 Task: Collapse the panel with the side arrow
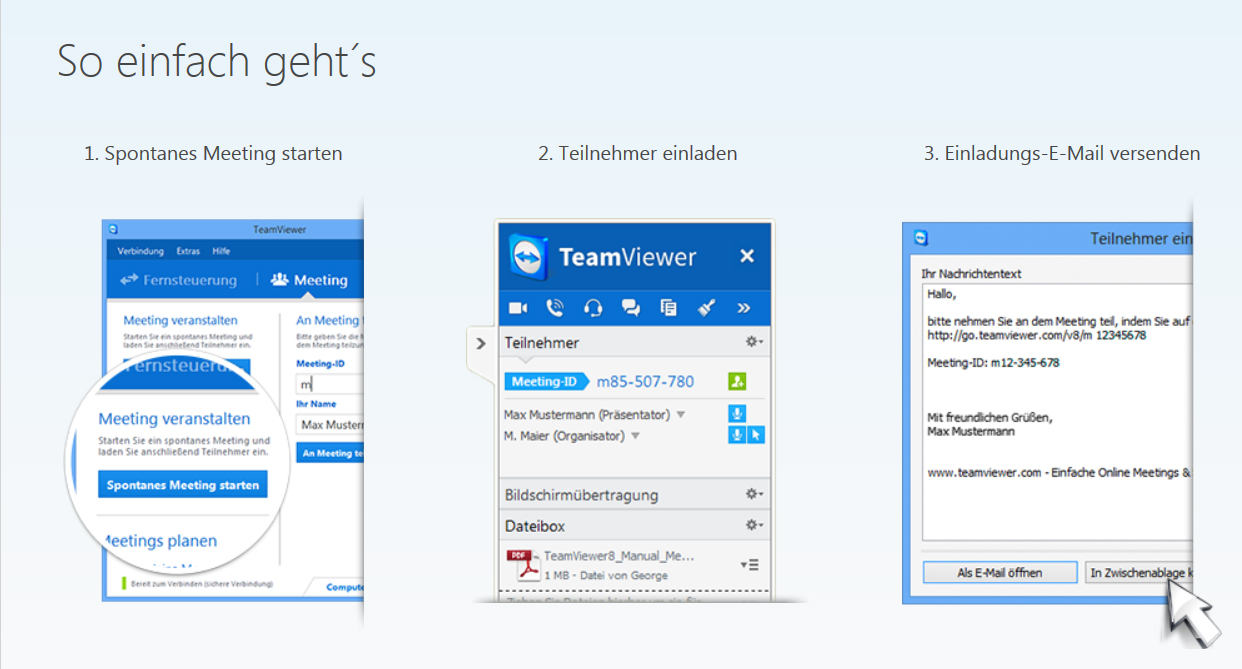481,343
